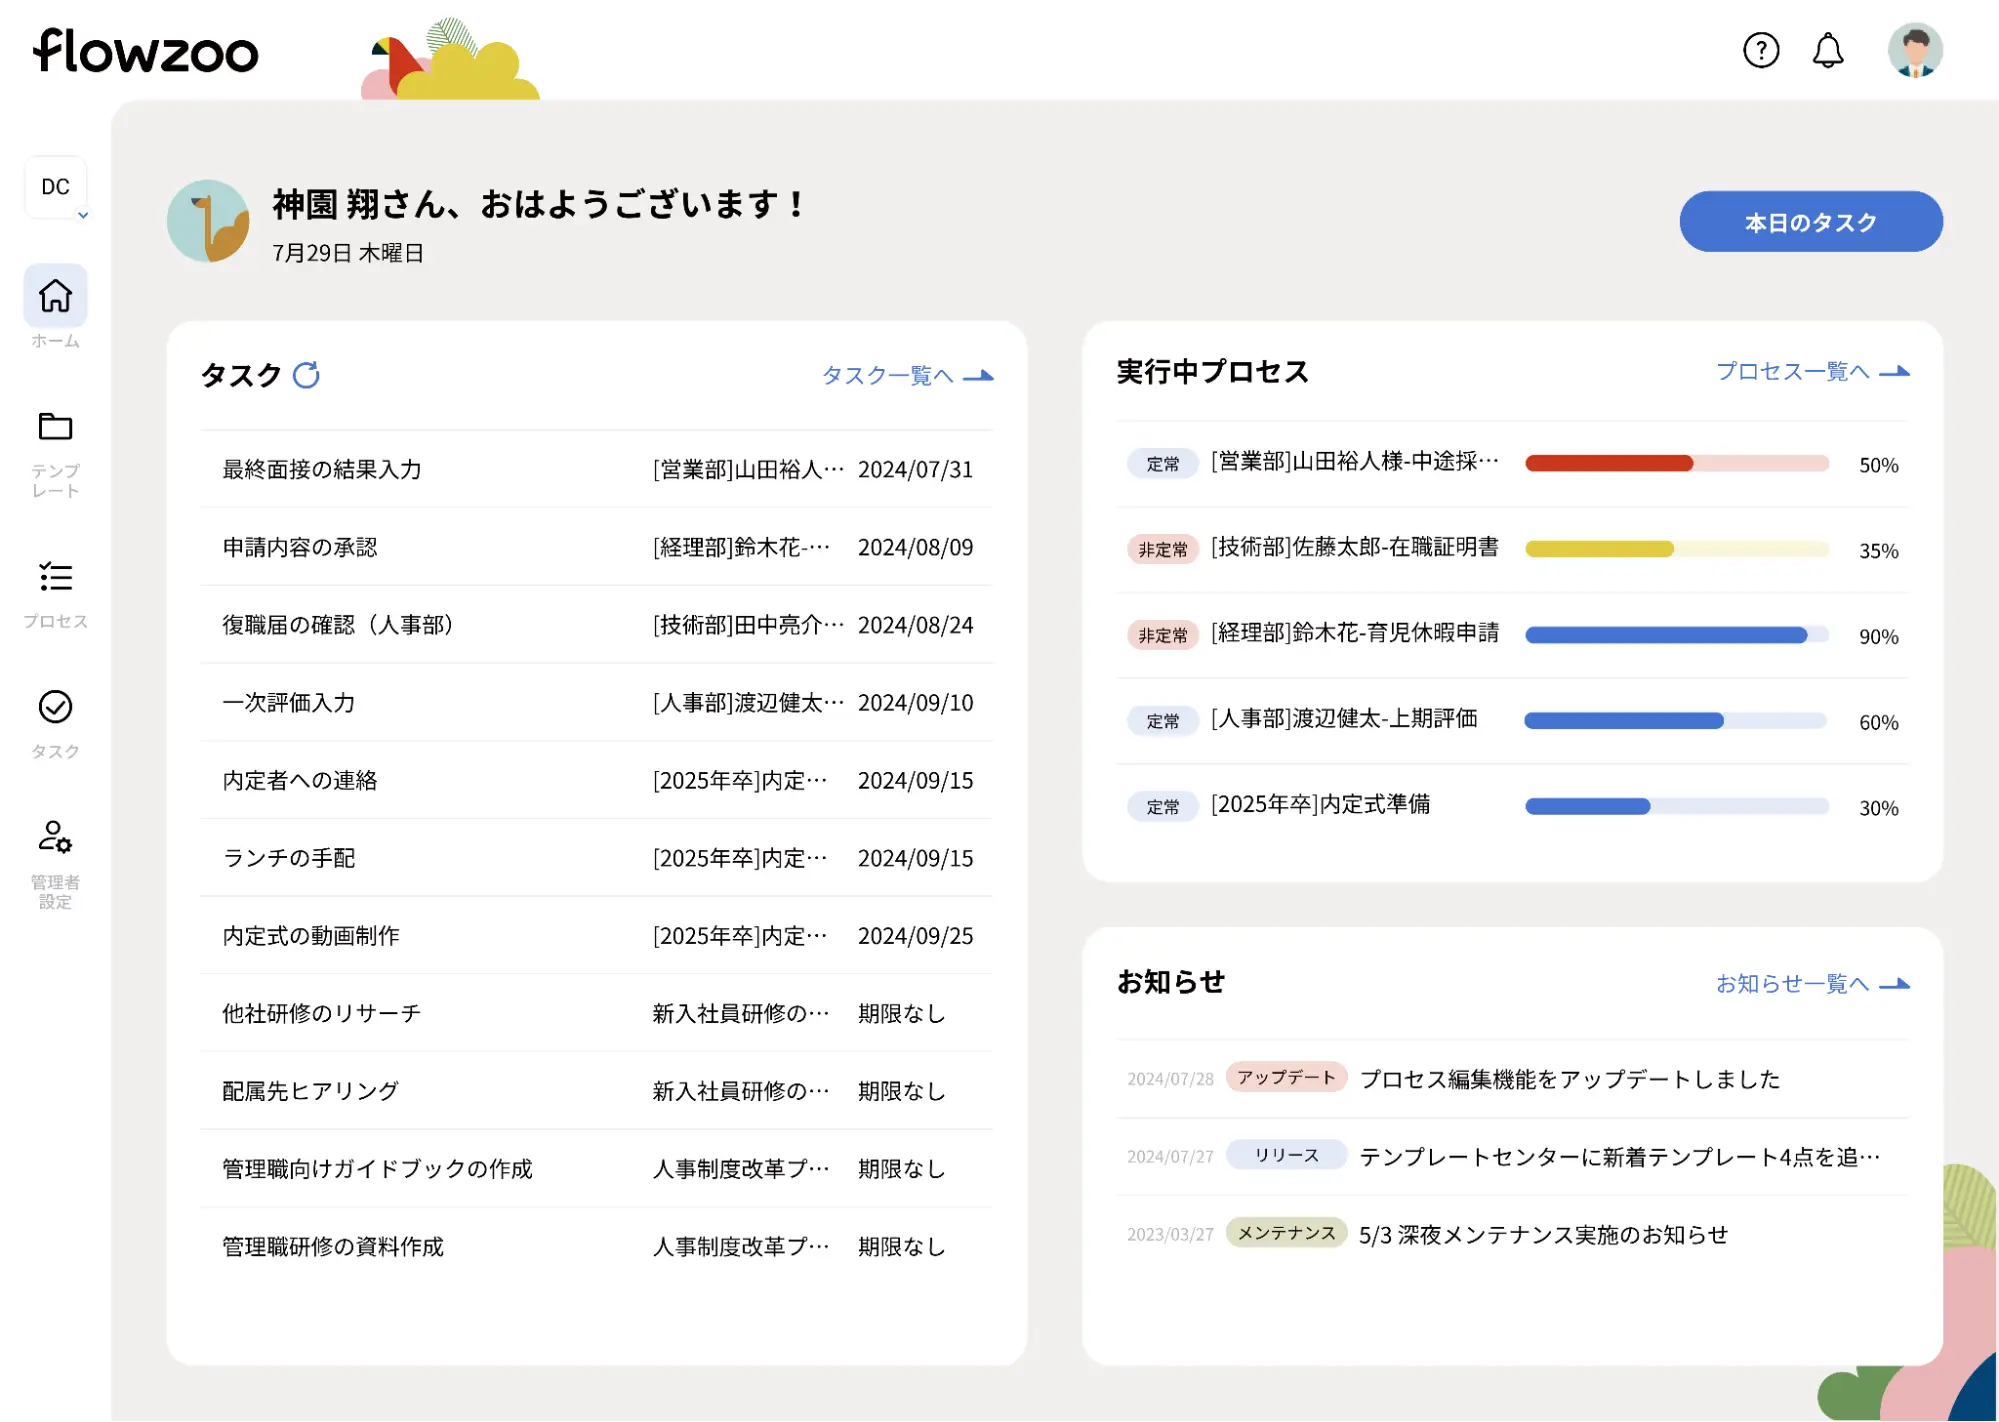Screen dimensions: 1999x1422
Task: Click due date 2024/09/25
Action: 915,936
